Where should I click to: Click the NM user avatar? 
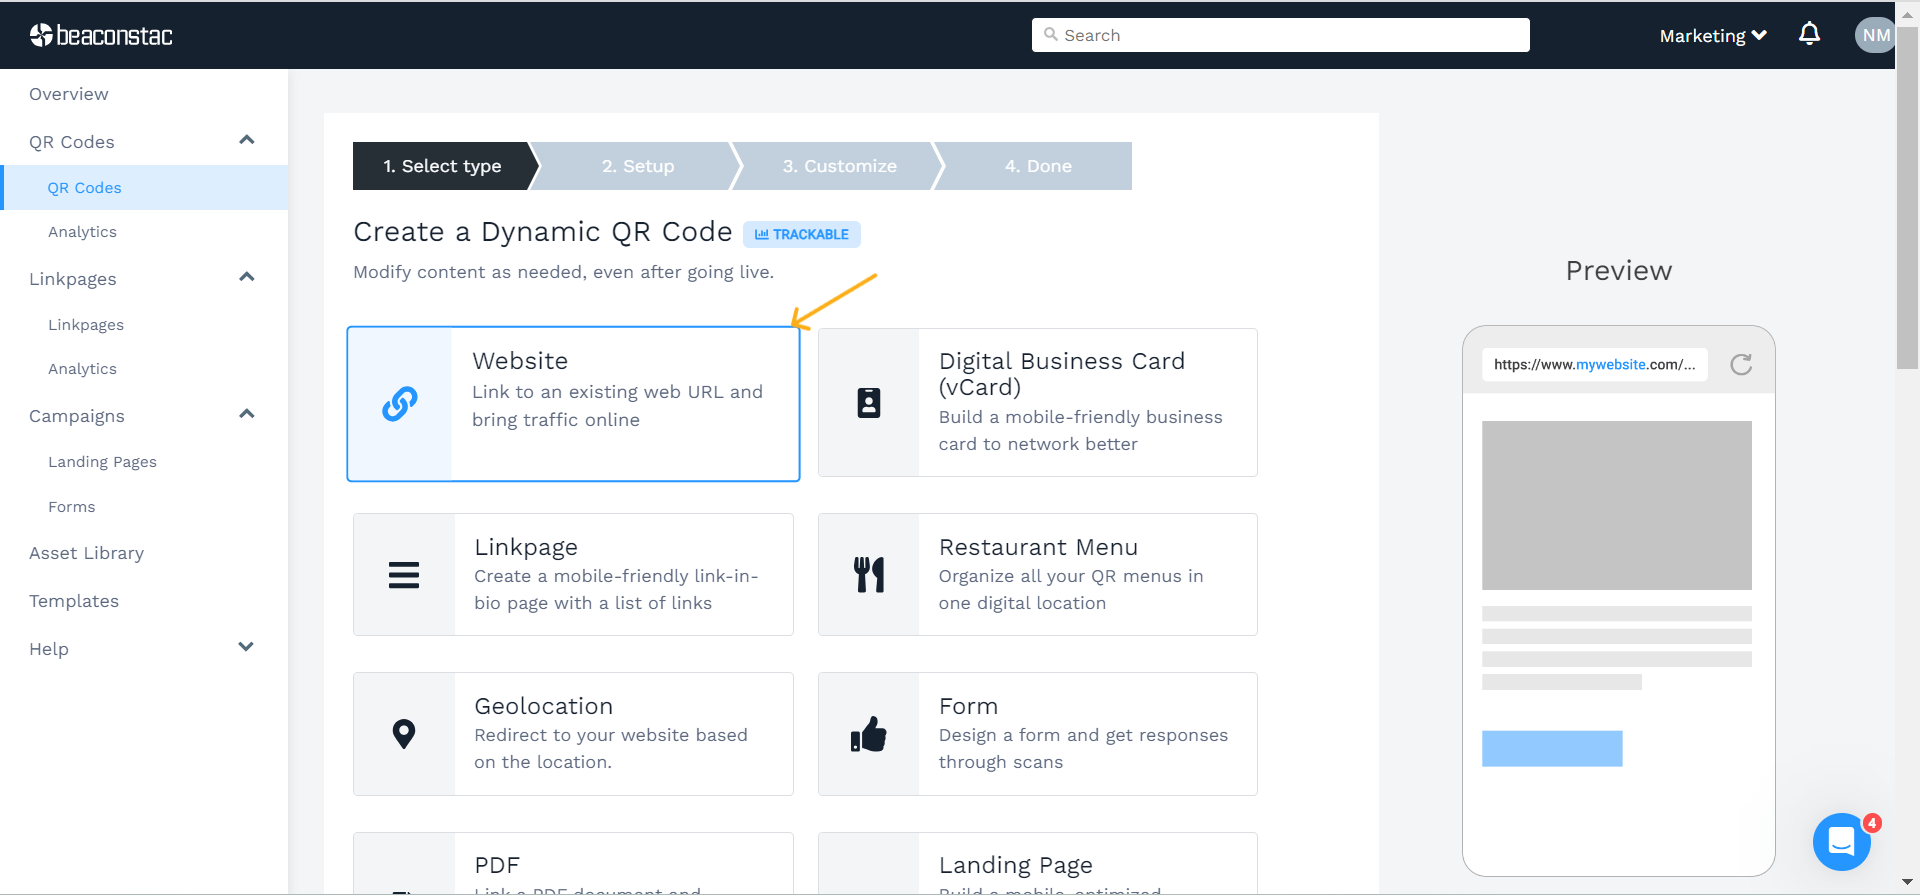pos(1874,35)
